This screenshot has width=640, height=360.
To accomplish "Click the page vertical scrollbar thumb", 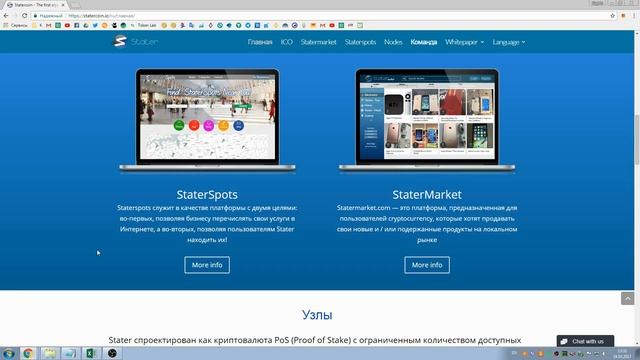I will pos(637,140).
